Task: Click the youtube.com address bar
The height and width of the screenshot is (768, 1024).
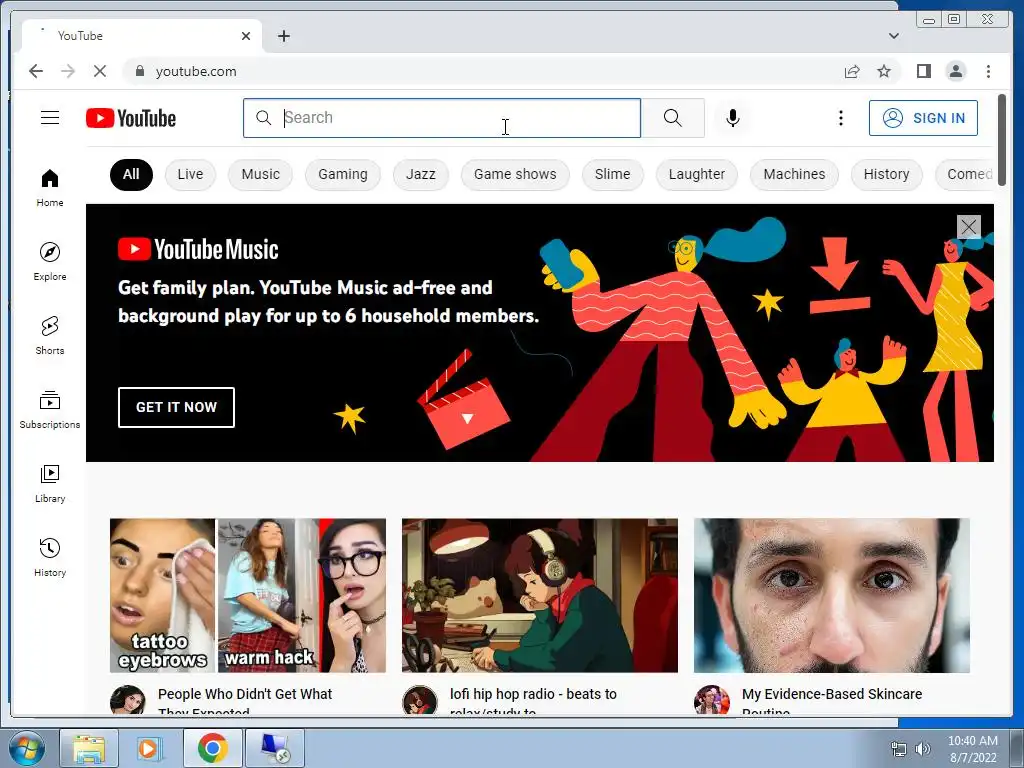Action: pos(483,71)
